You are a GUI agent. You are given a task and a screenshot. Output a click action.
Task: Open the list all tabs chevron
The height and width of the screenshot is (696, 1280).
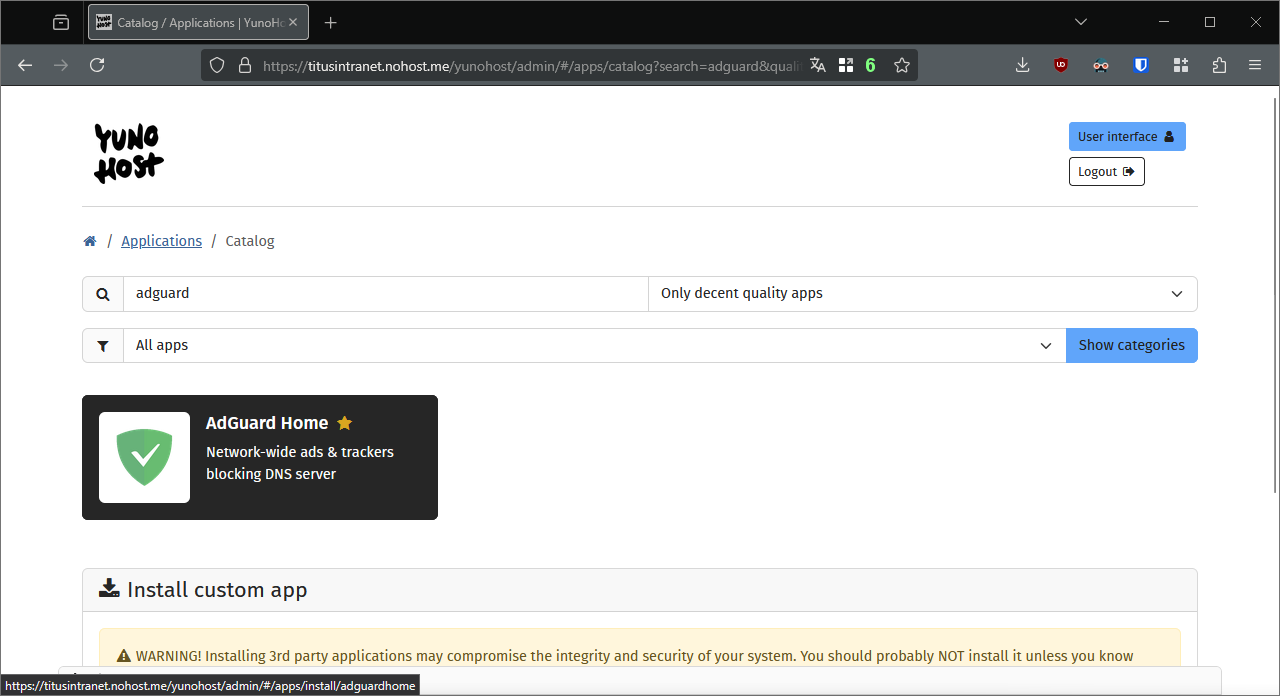click(x=1081, y=22)
